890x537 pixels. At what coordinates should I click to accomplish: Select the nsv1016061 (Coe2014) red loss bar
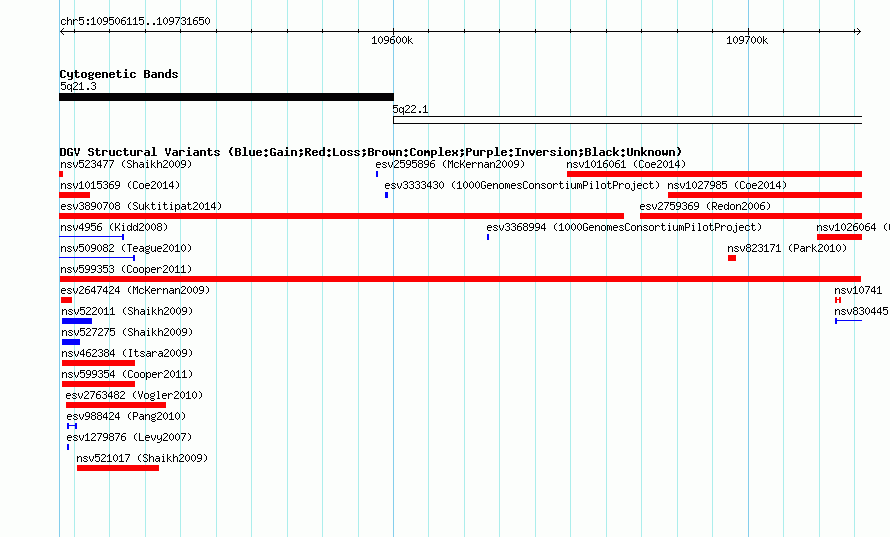point(714,174)
